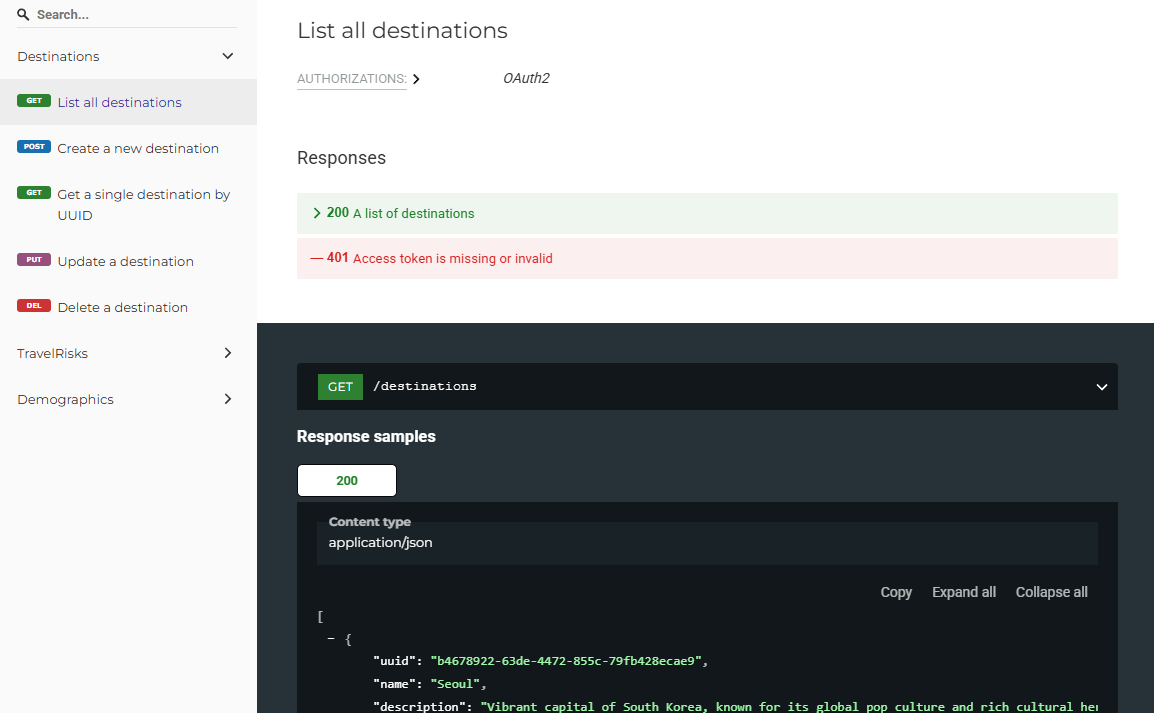Click the DEL badge in sidebar
The image size is (1154, 713).
[x=34, y=306]
